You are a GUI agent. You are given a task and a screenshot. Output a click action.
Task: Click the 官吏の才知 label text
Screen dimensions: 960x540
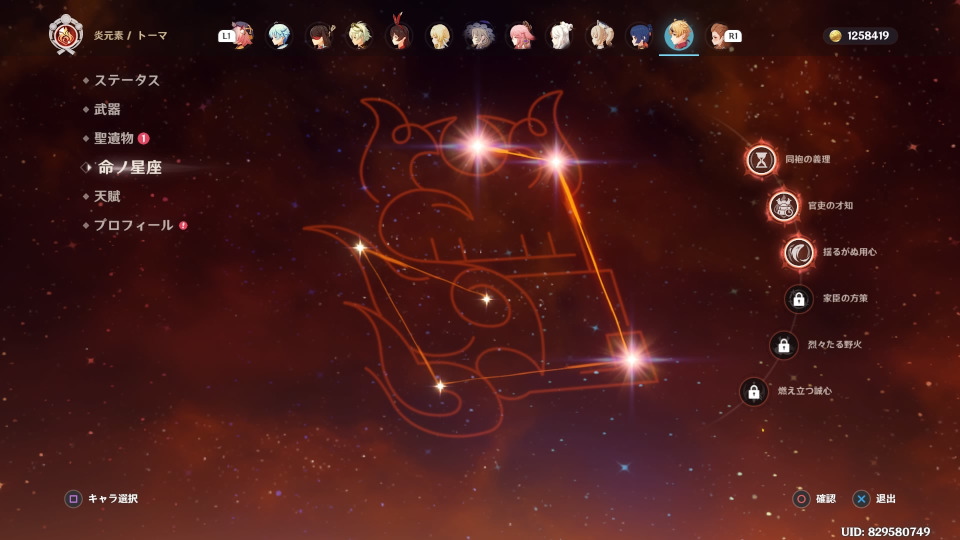(x=830, y=206)
